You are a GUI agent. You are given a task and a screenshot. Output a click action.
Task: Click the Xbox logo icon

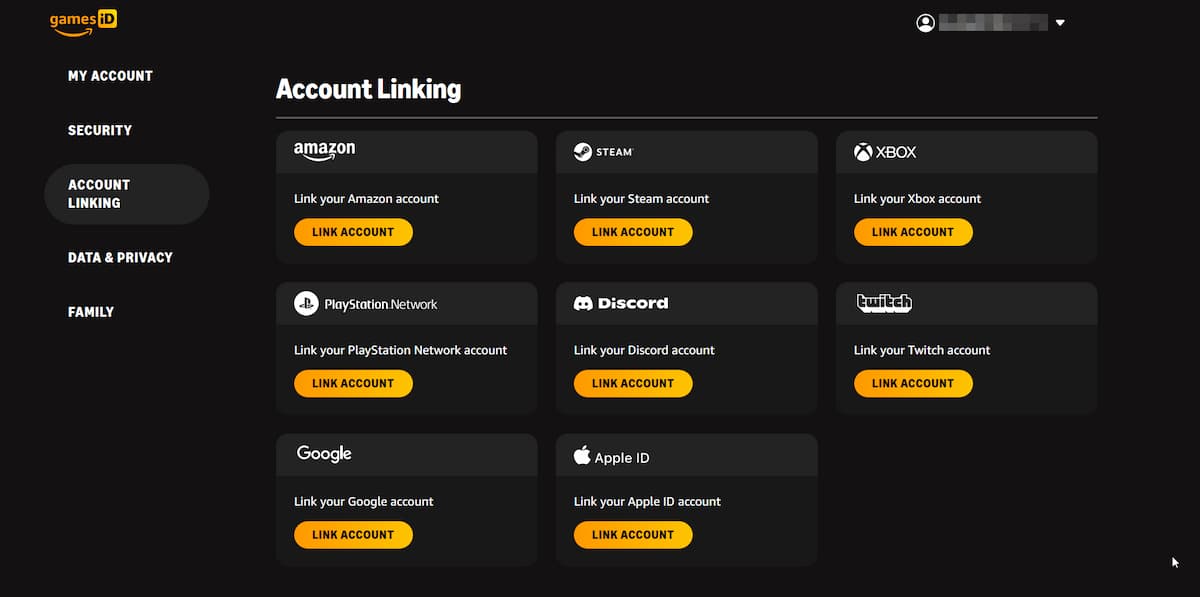[x=863, y=152]
